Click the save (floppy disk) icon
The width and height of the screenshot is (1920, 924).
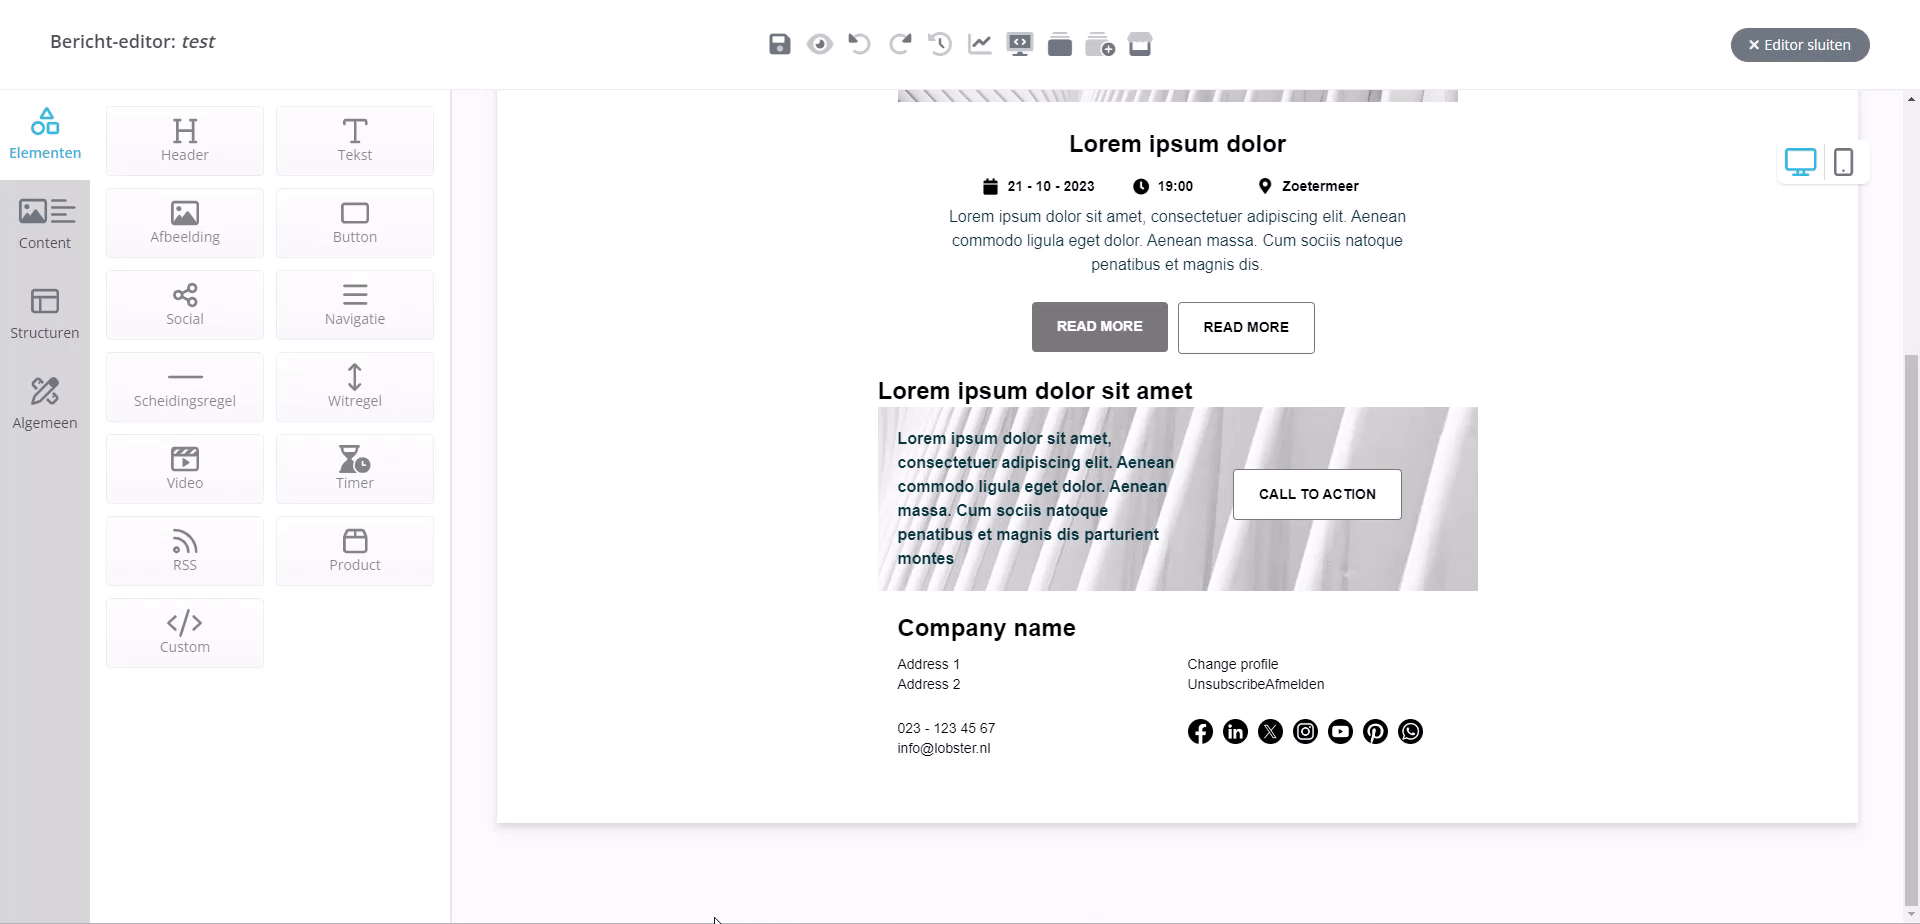pos(780,44)
